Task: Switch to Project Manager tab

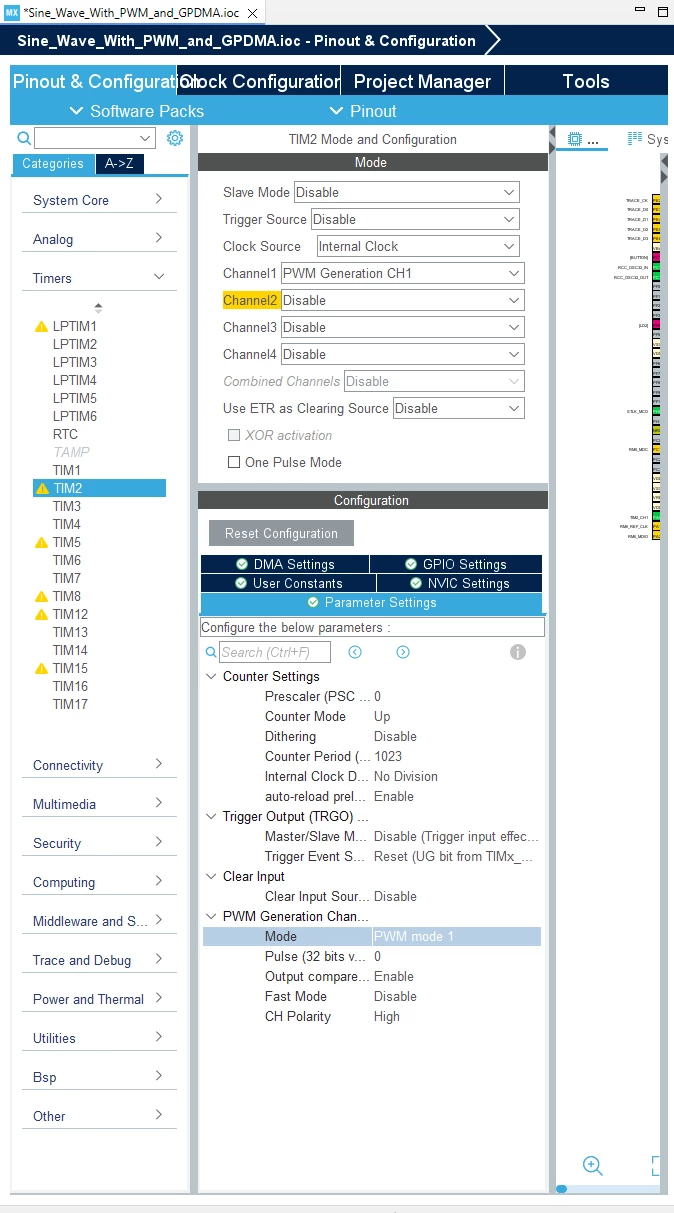Action: 422,81
